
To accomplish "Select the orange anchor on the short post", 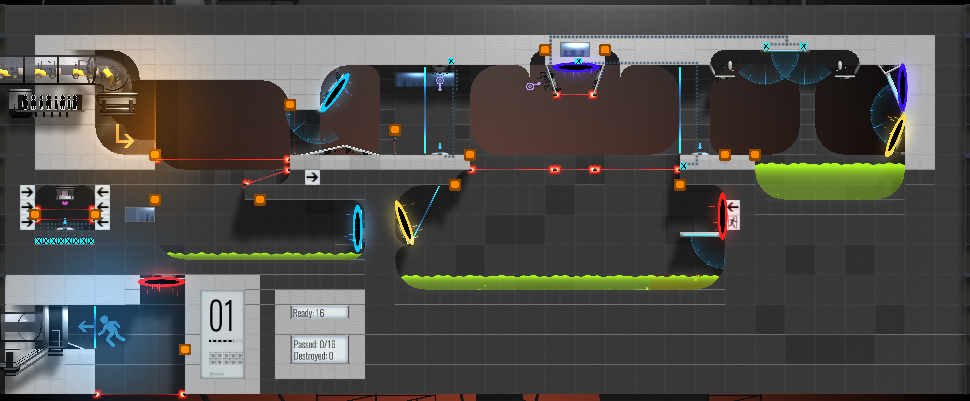I will click(395, 130).
